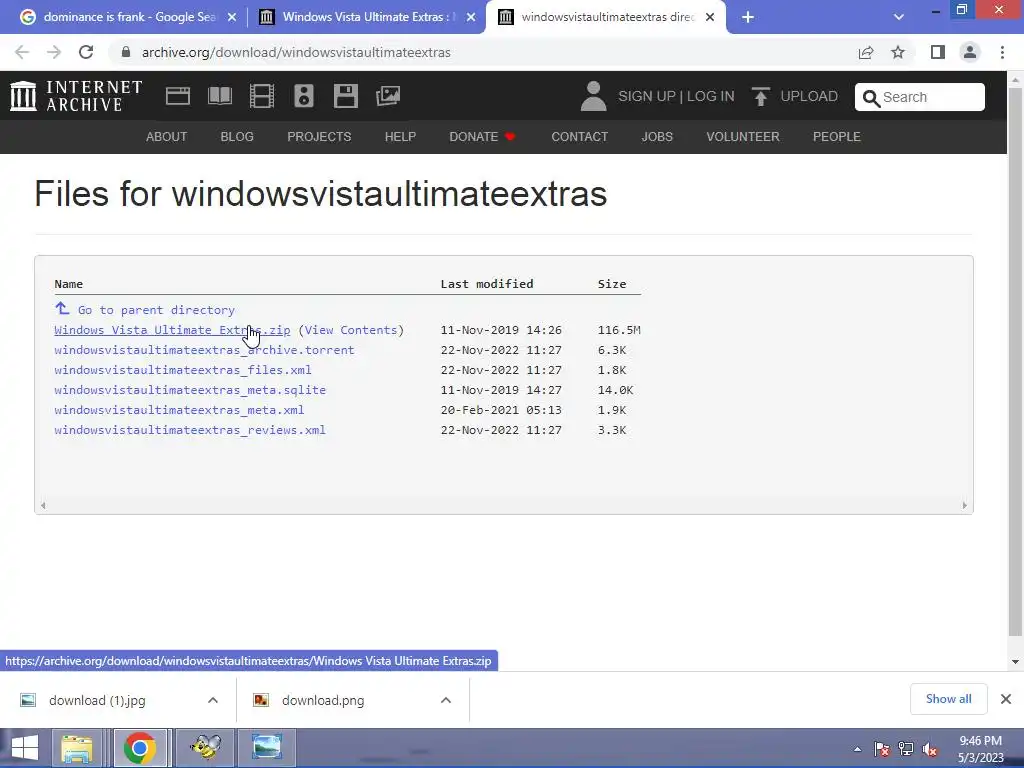Open the ABOUT menu item
The height and width of the screenshot is (768, 1024).
point(167,136)
